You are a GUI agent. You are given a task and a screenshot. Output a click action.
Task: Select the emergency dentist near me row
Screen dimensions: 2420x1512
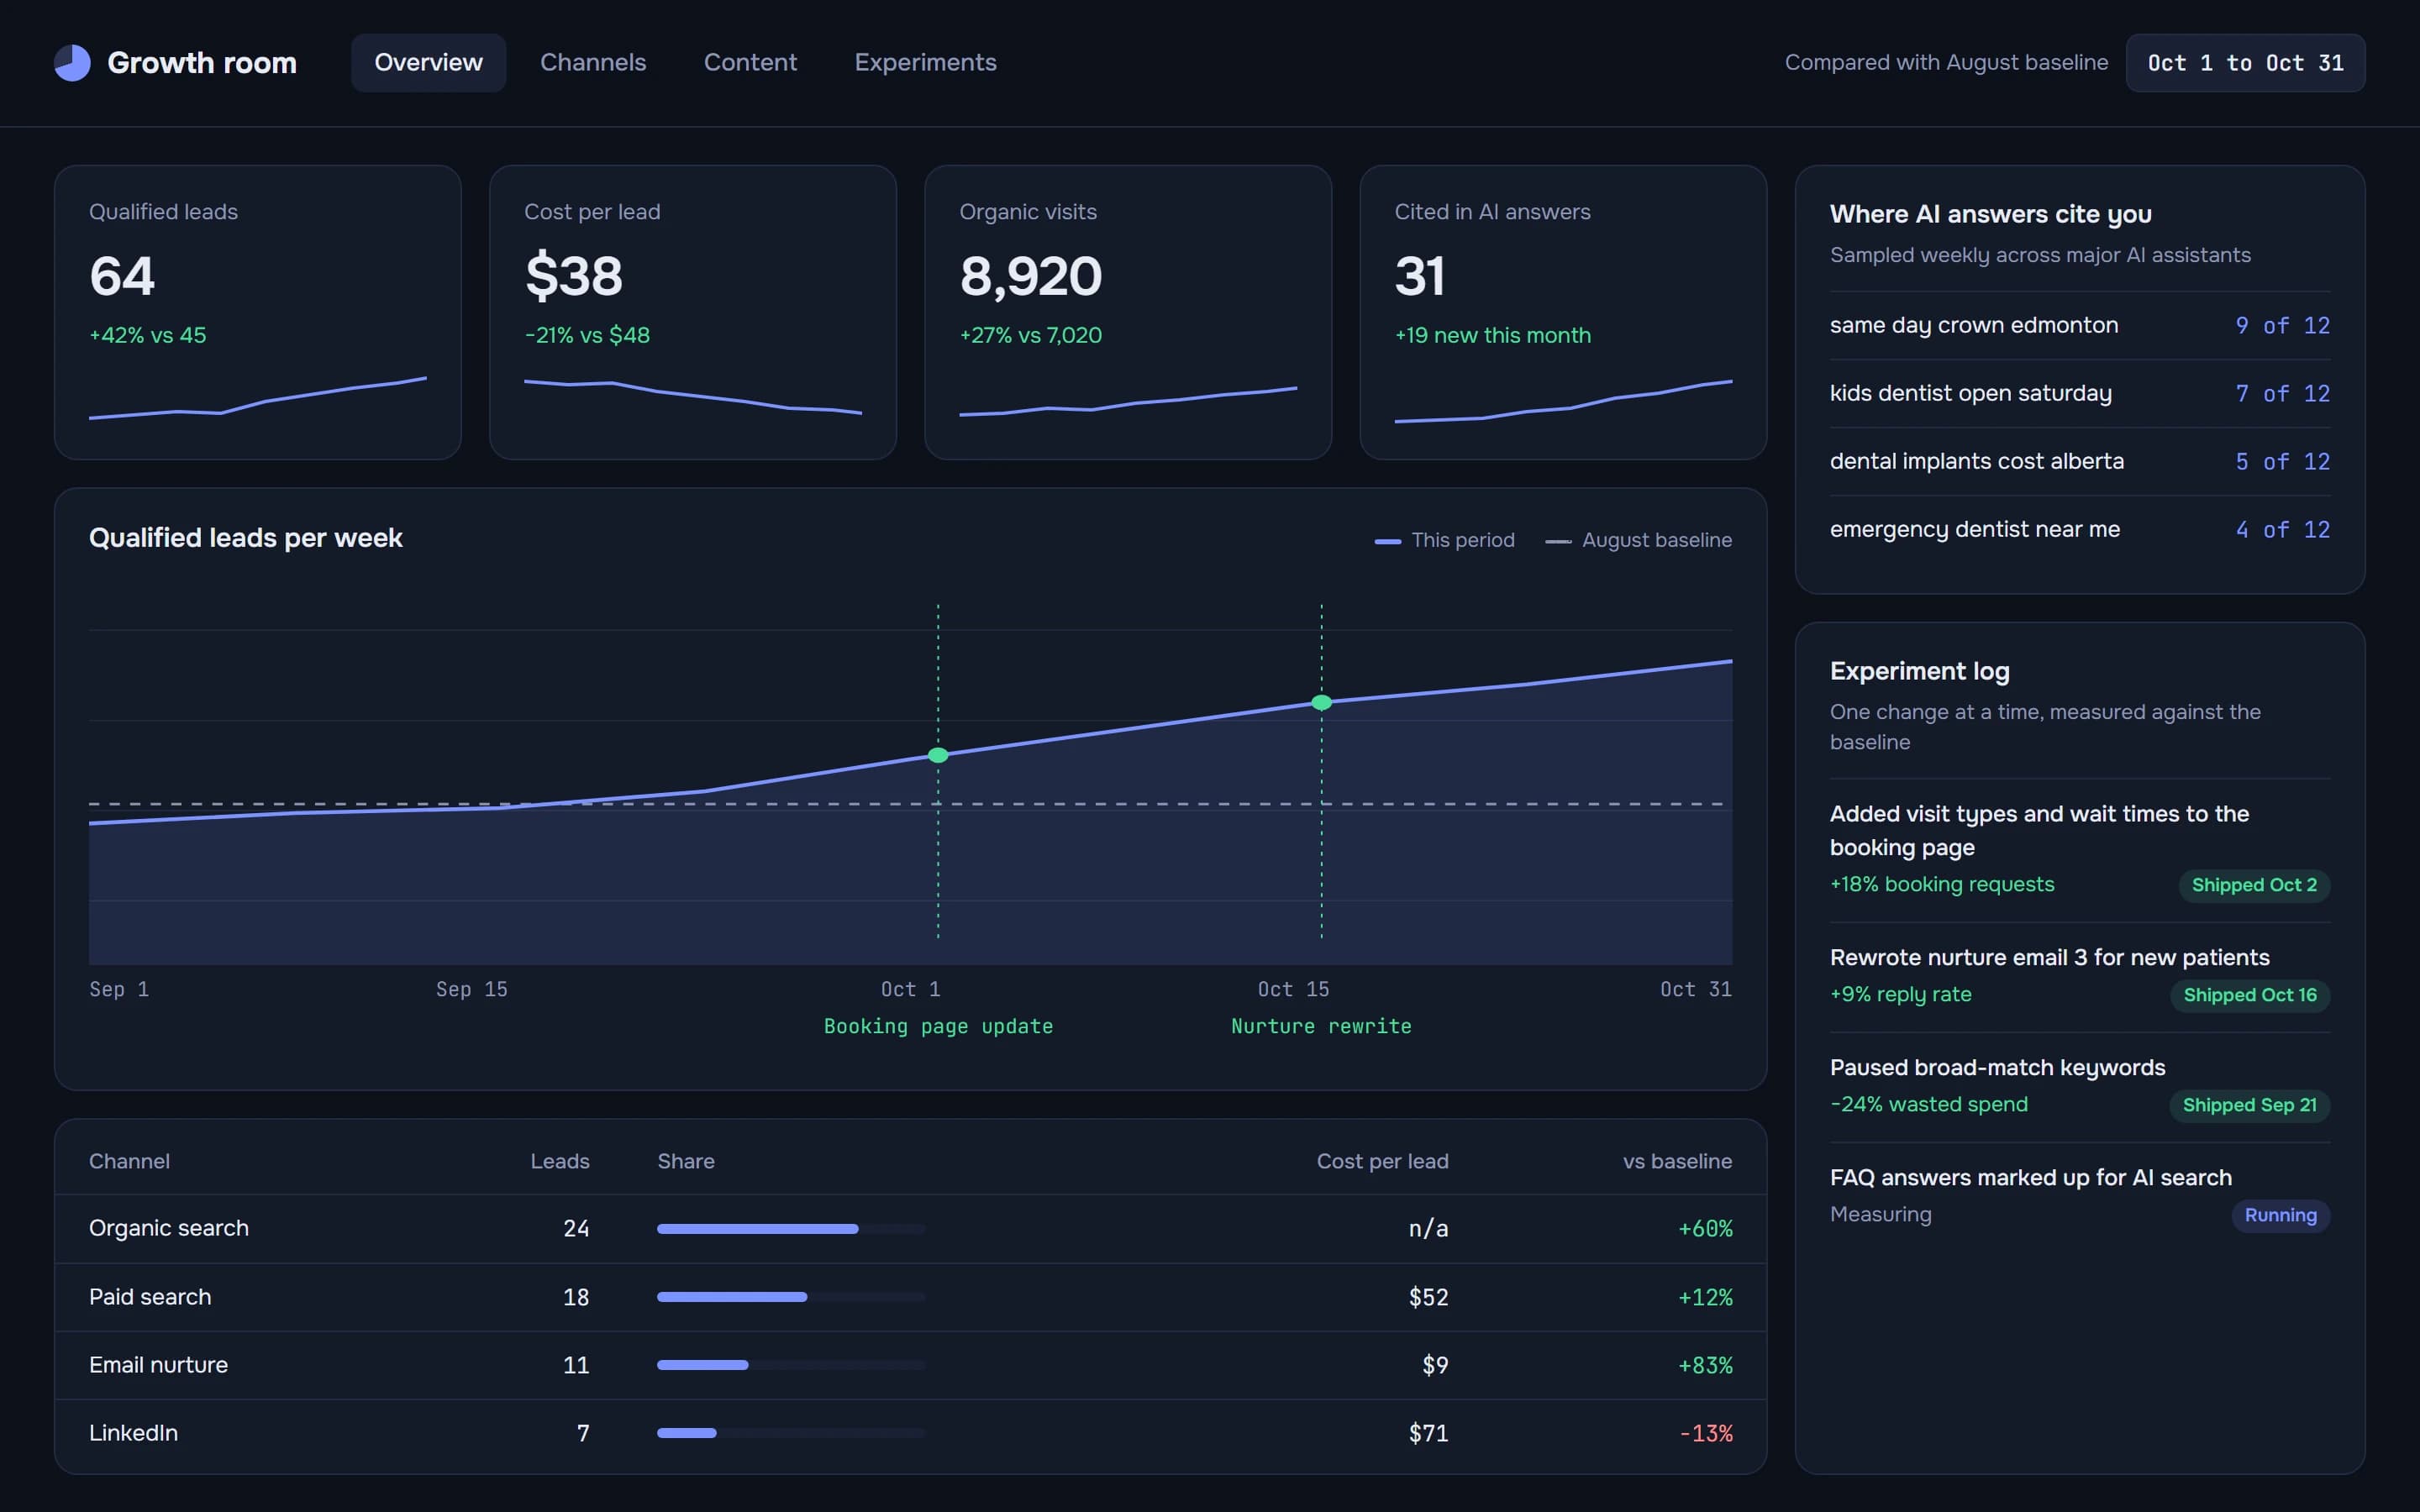click(2079, 529)
